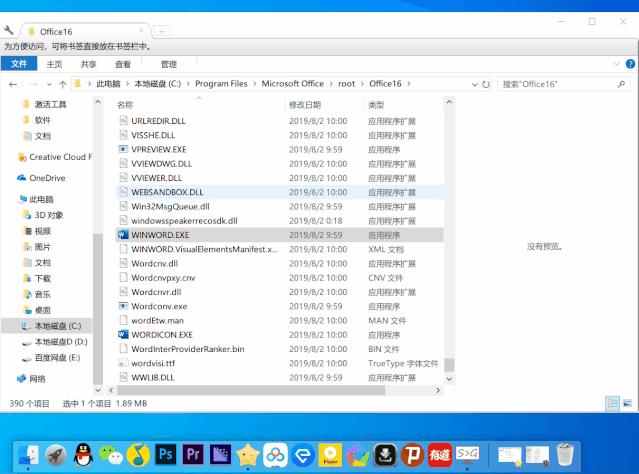
Task: Select WORDICON.EXE file icon
Action: coord(123,335)
